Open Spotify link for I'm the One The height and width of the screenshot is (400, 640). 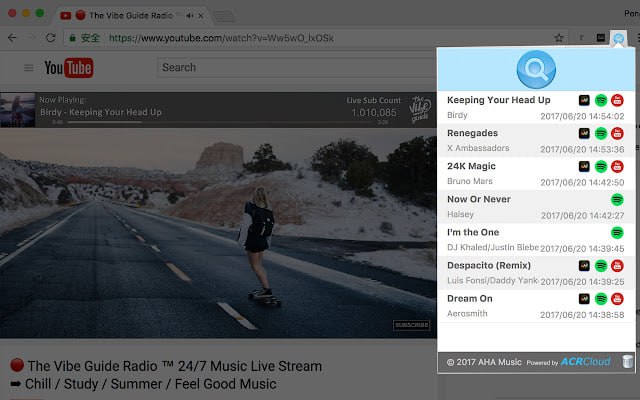[x=617, y=233]
